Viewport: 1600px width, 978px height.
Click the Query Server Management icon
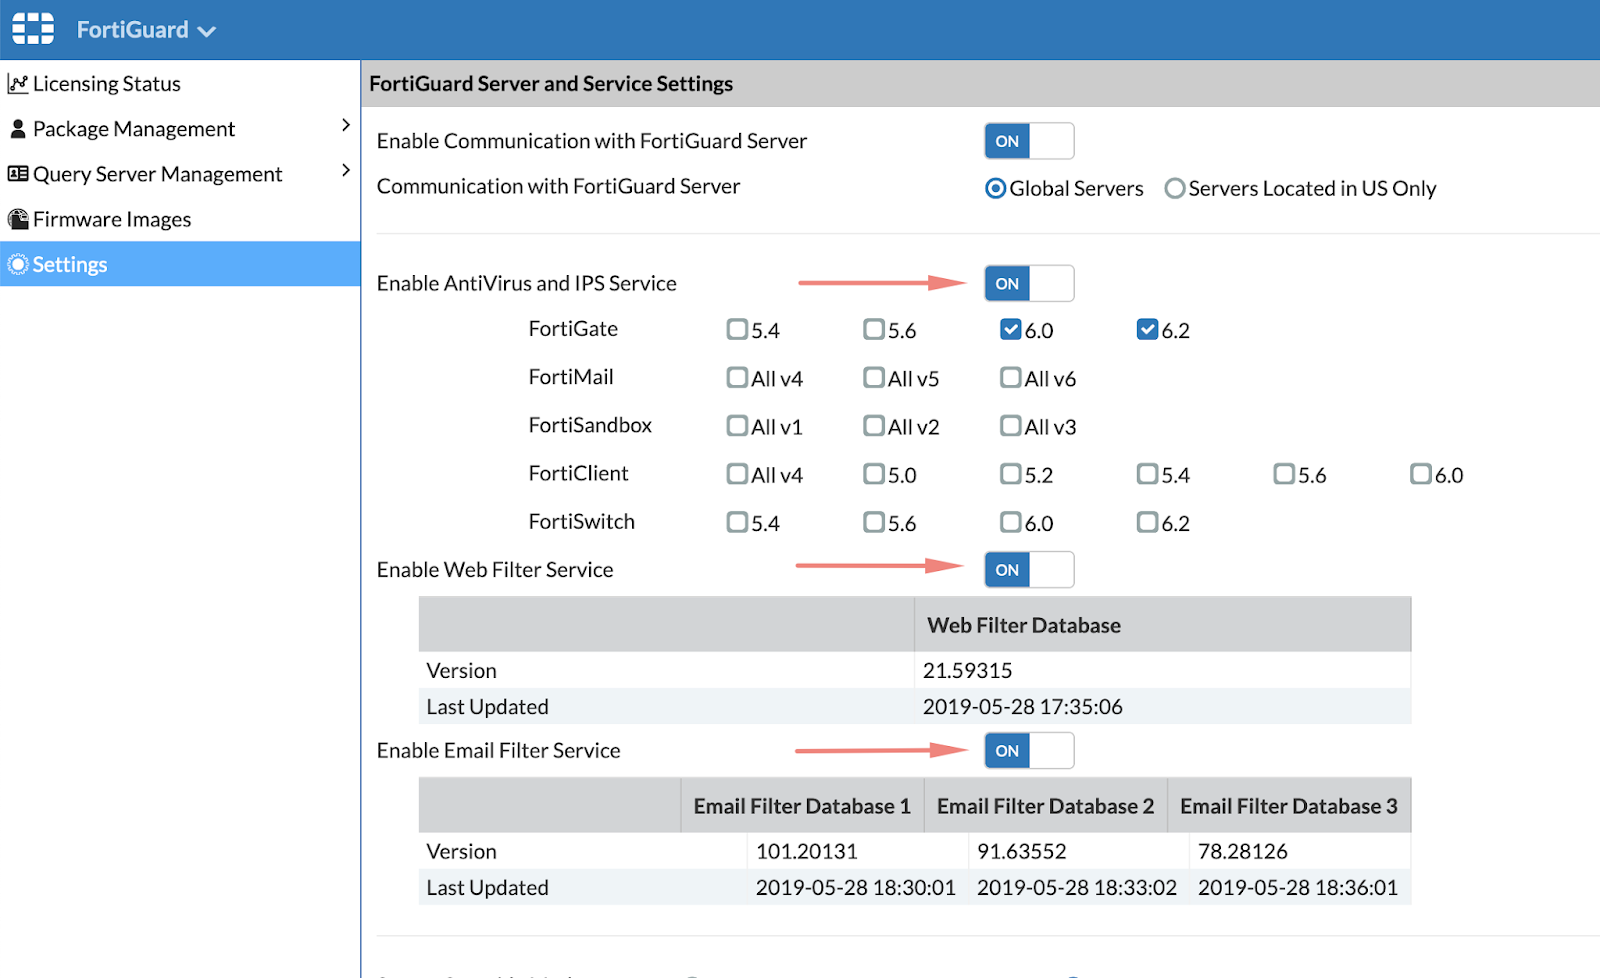click(18, 174)
